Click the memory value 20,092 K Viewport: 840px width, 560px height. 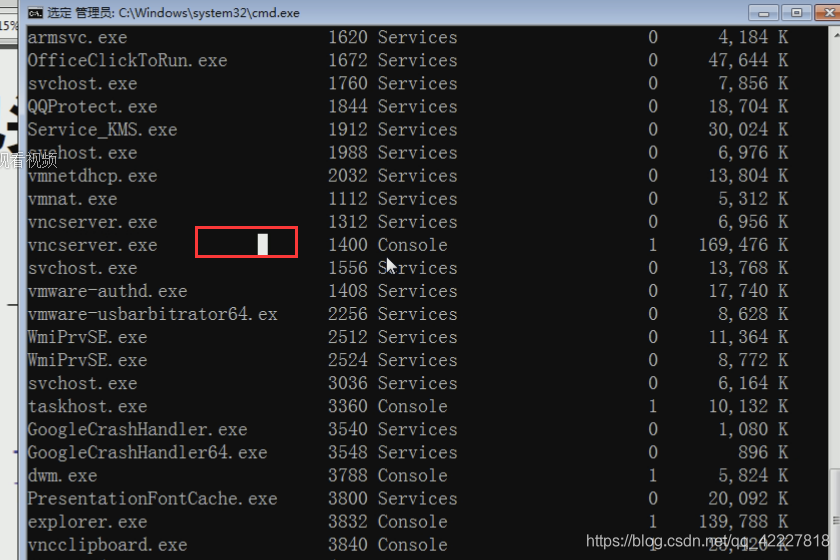pyautogui.click(x=748, y=498)
